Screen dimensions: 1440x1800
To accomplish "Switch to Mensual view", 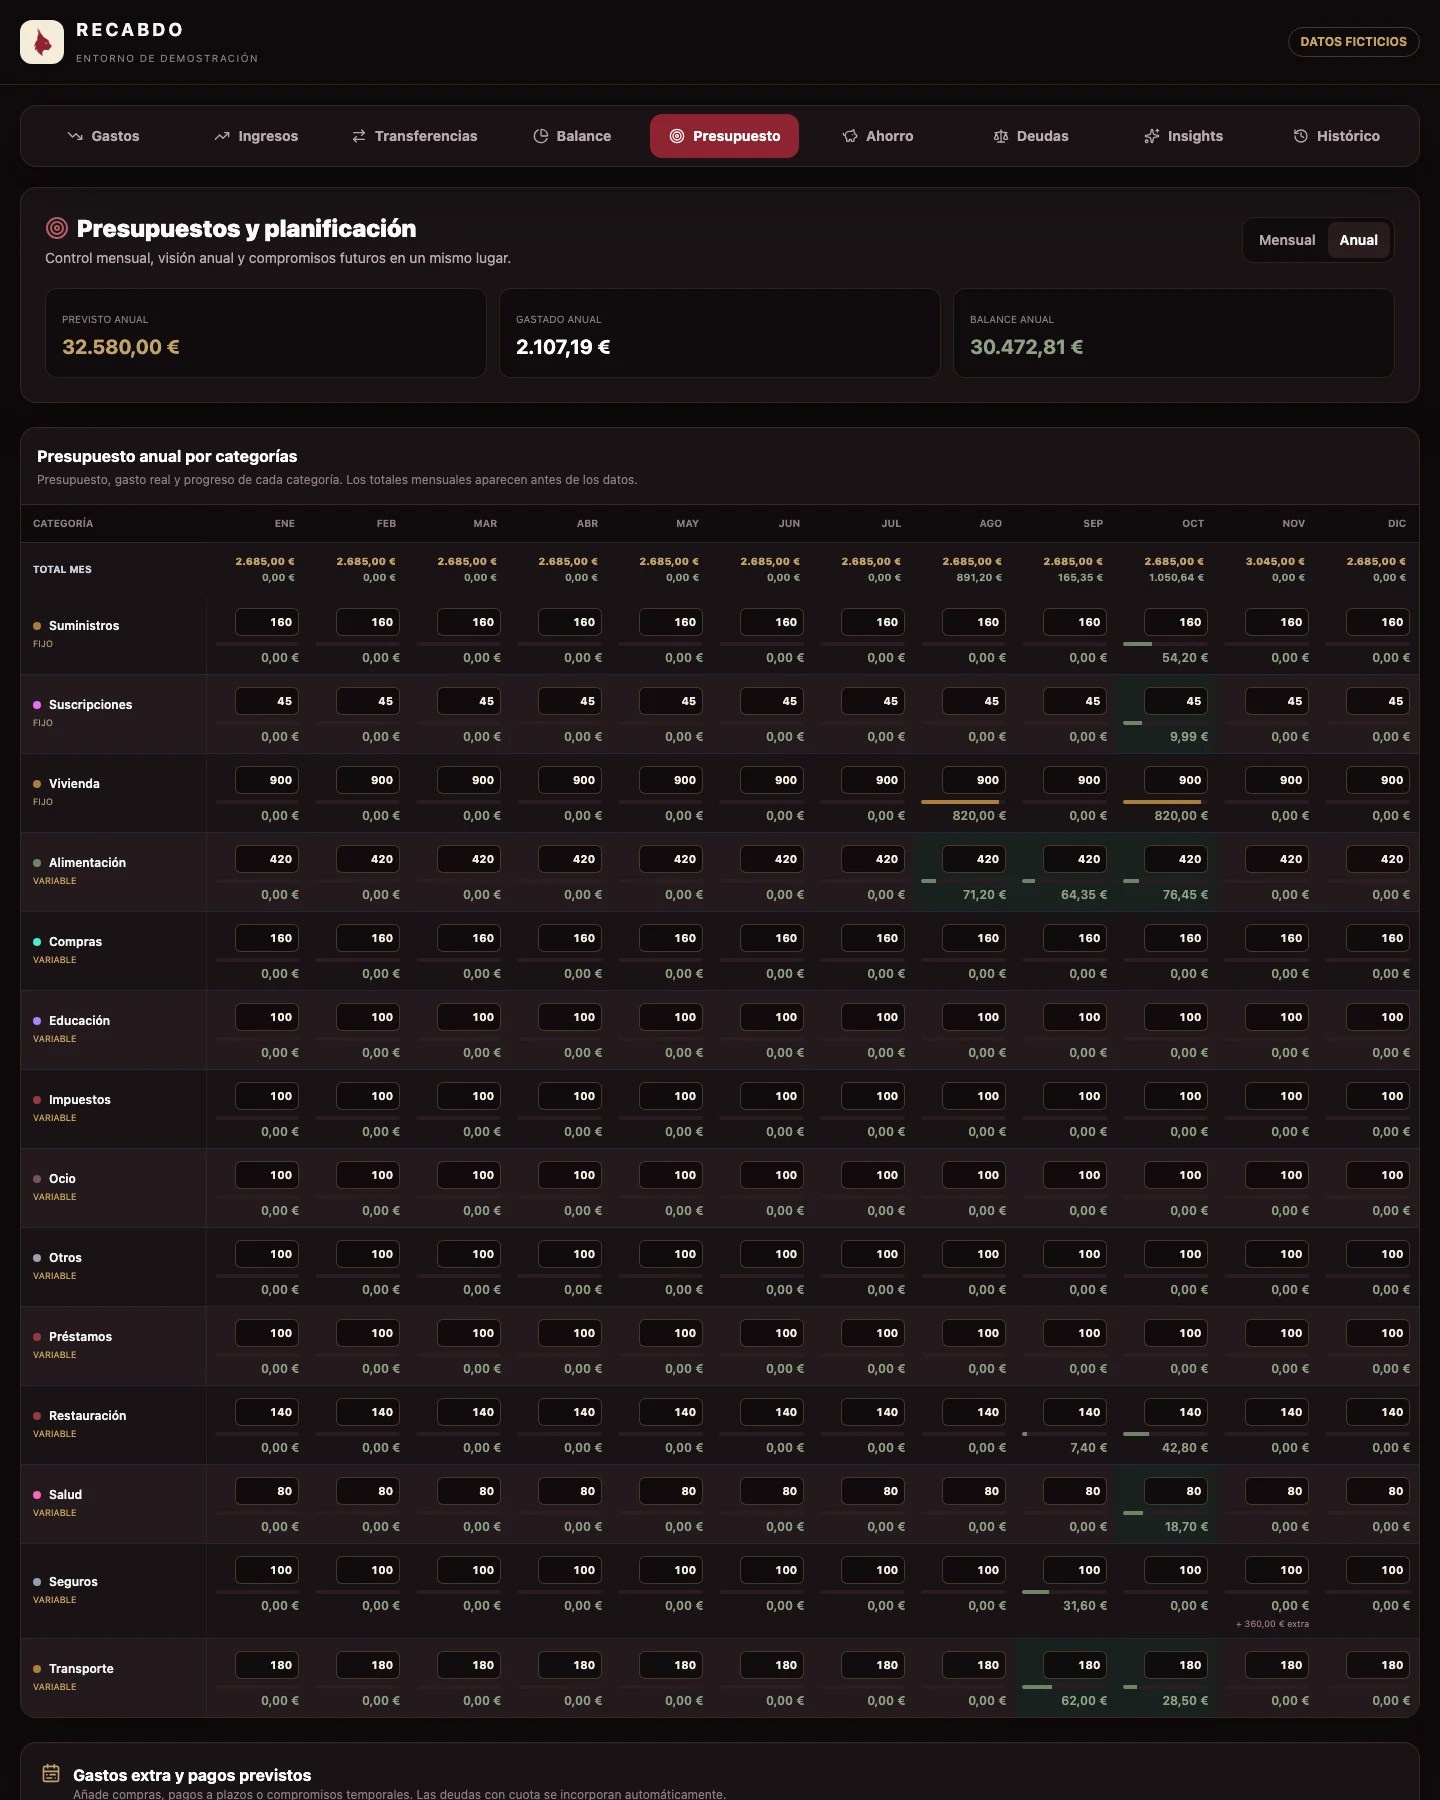I will point(1287,240).
